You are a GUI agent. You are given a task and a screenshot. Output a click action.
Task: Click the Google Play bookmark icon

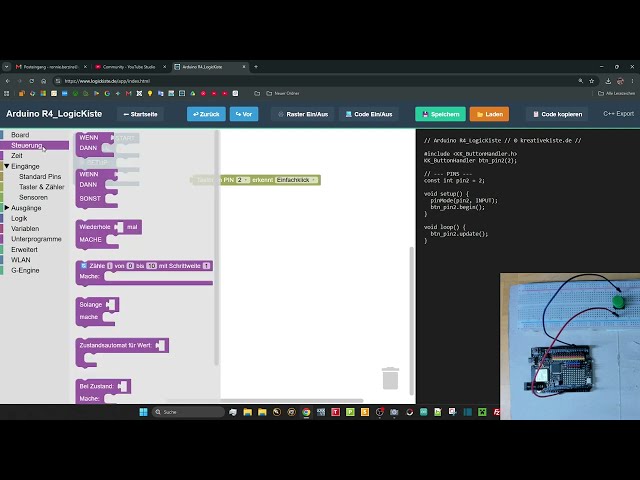click(x=96, y=93)
